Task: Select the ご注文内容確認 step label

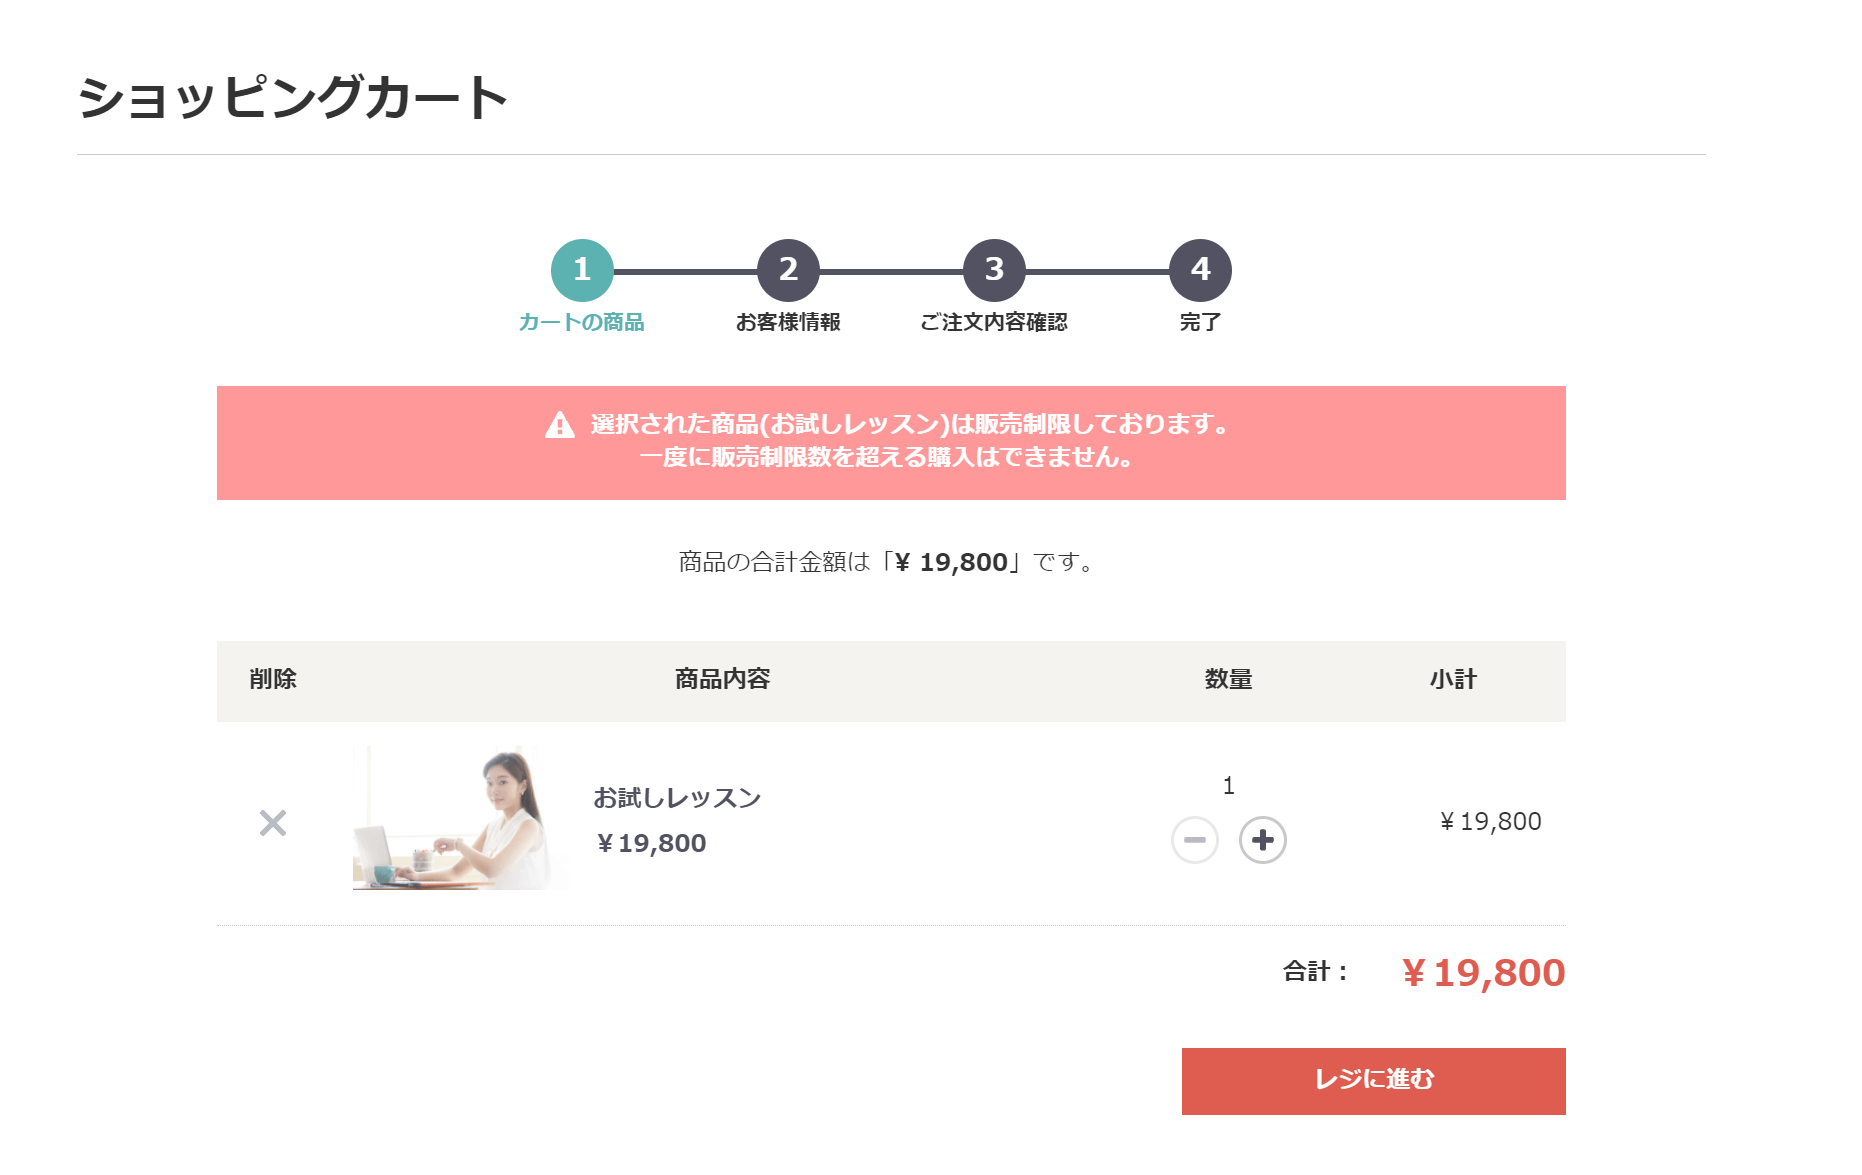Action: 994,322
